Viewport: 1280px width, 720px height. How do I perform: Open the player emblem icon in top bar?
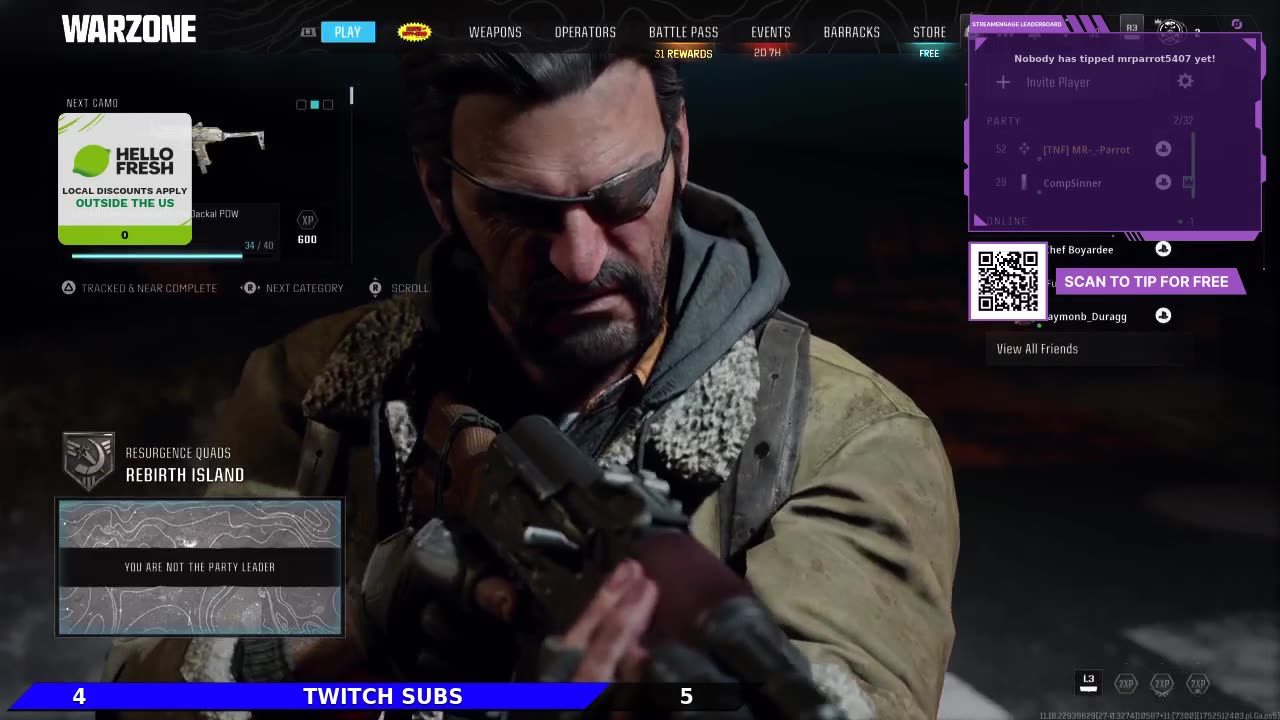point(1171,31)
